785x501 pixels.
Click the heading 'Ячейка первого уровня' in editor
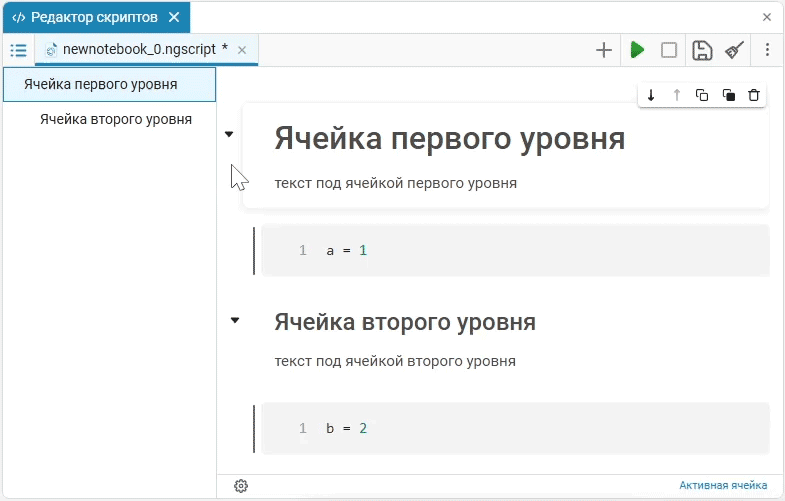[450, 139]
